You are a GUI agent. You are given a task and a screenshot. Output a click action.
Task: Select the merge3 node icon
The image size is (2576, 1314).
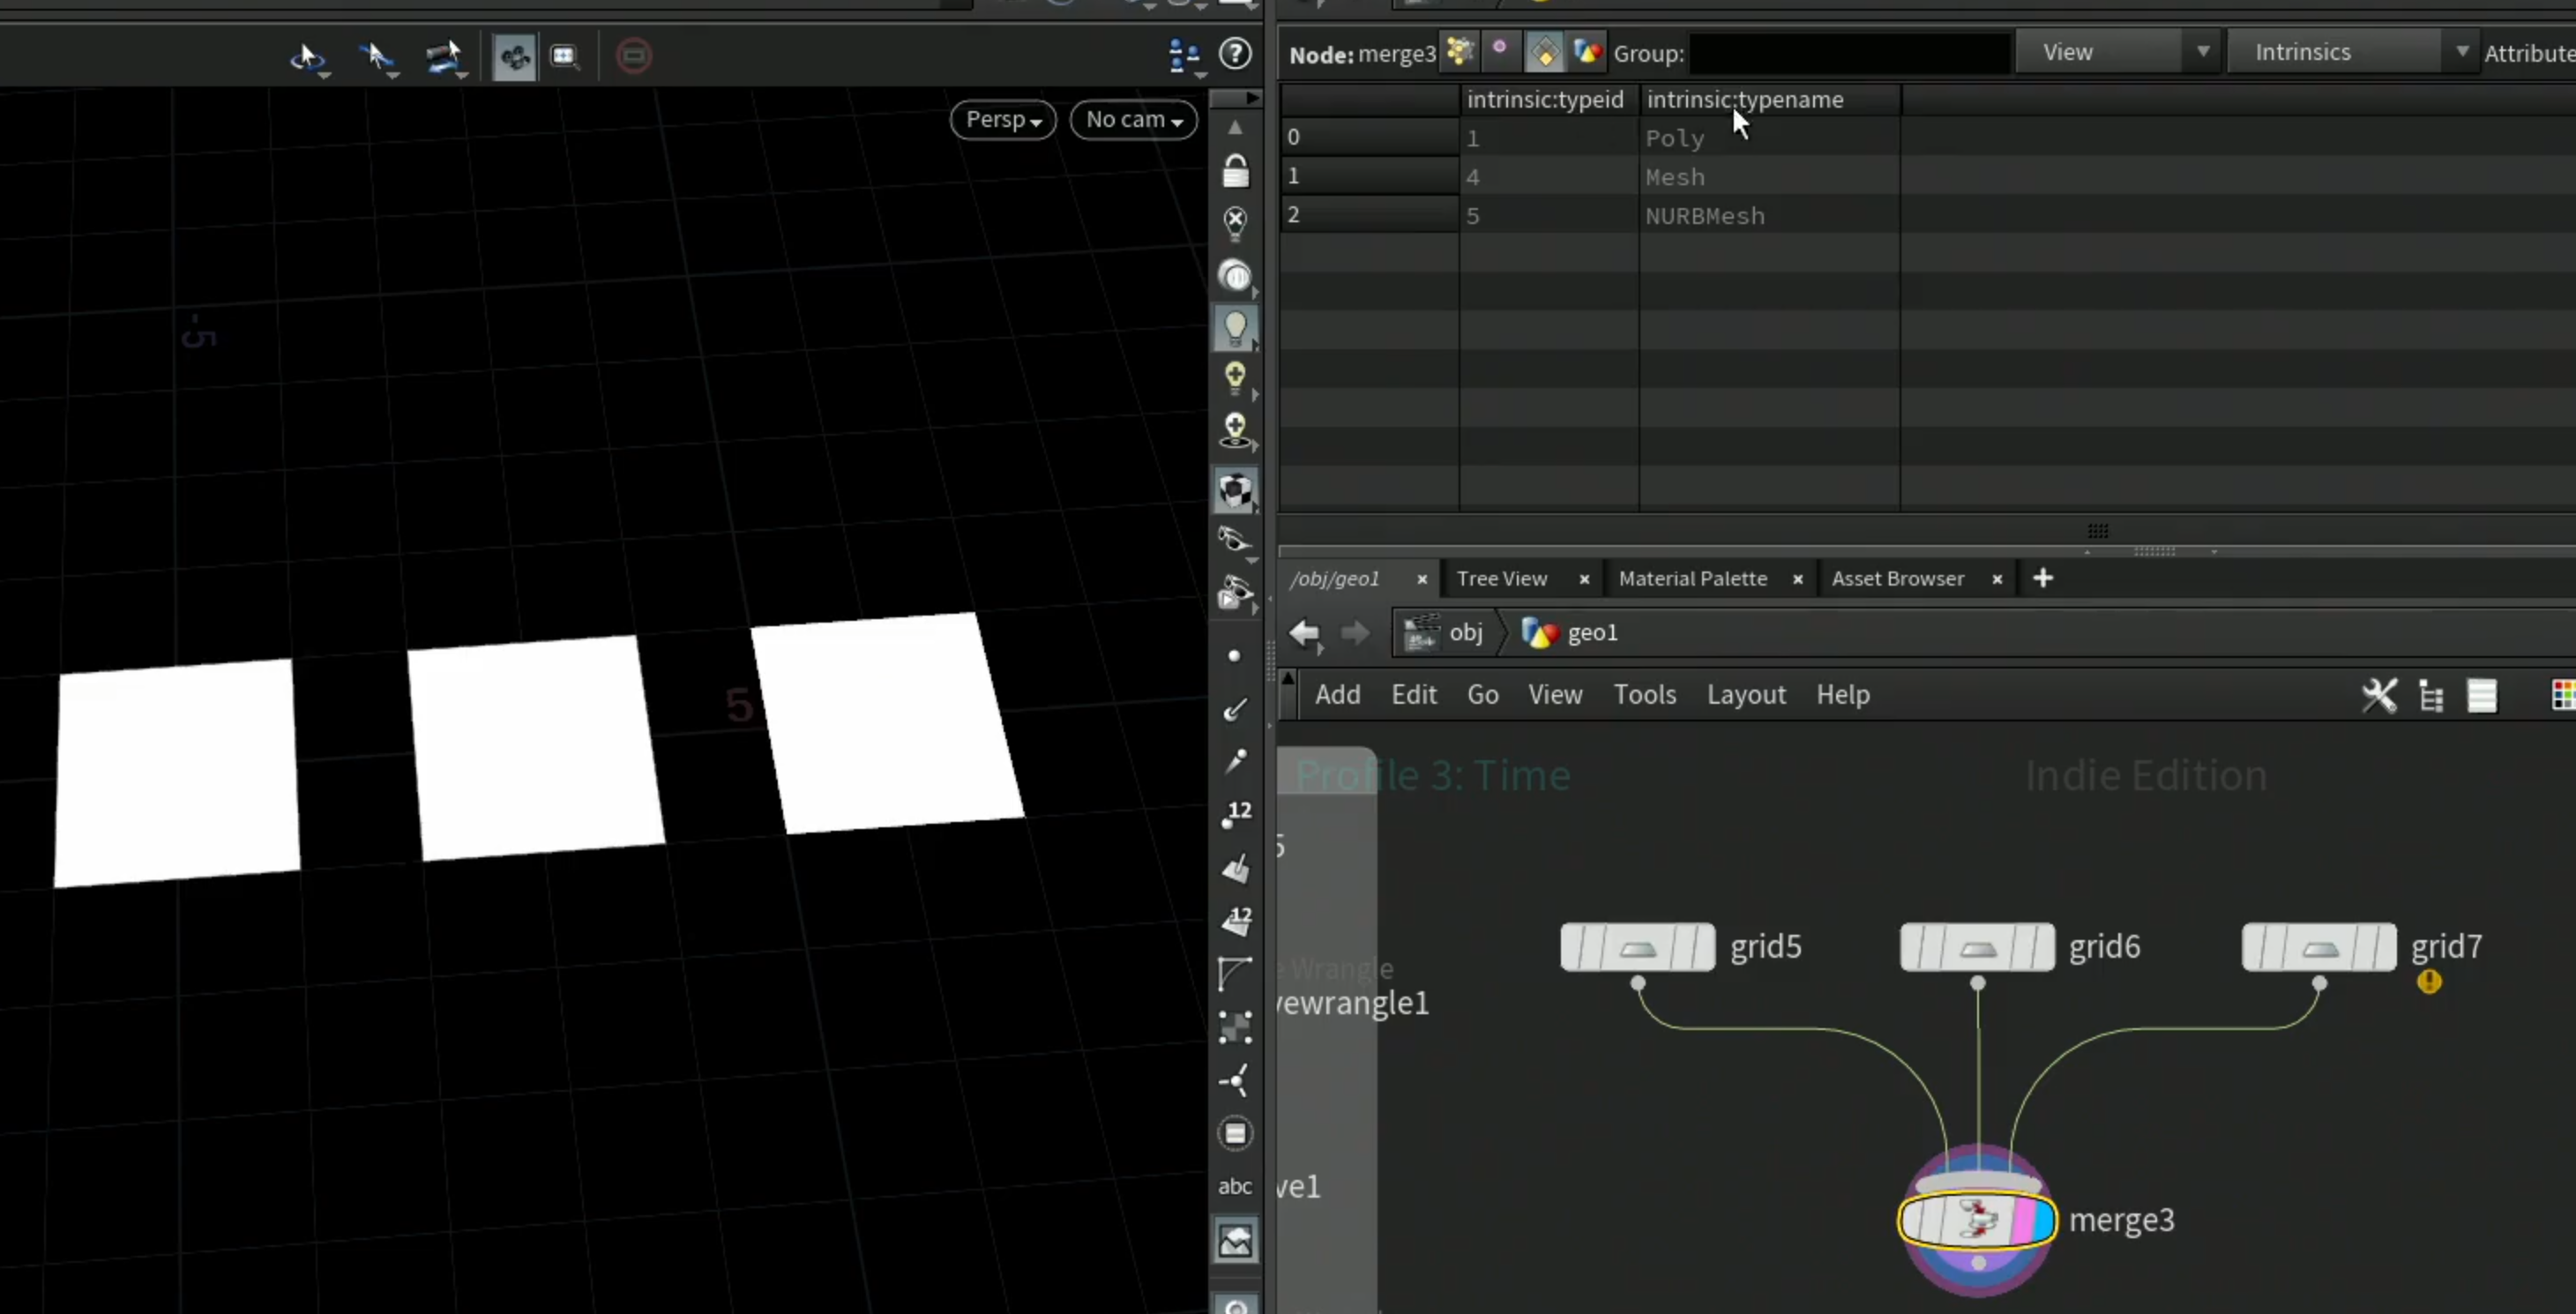point(1977,1220)
